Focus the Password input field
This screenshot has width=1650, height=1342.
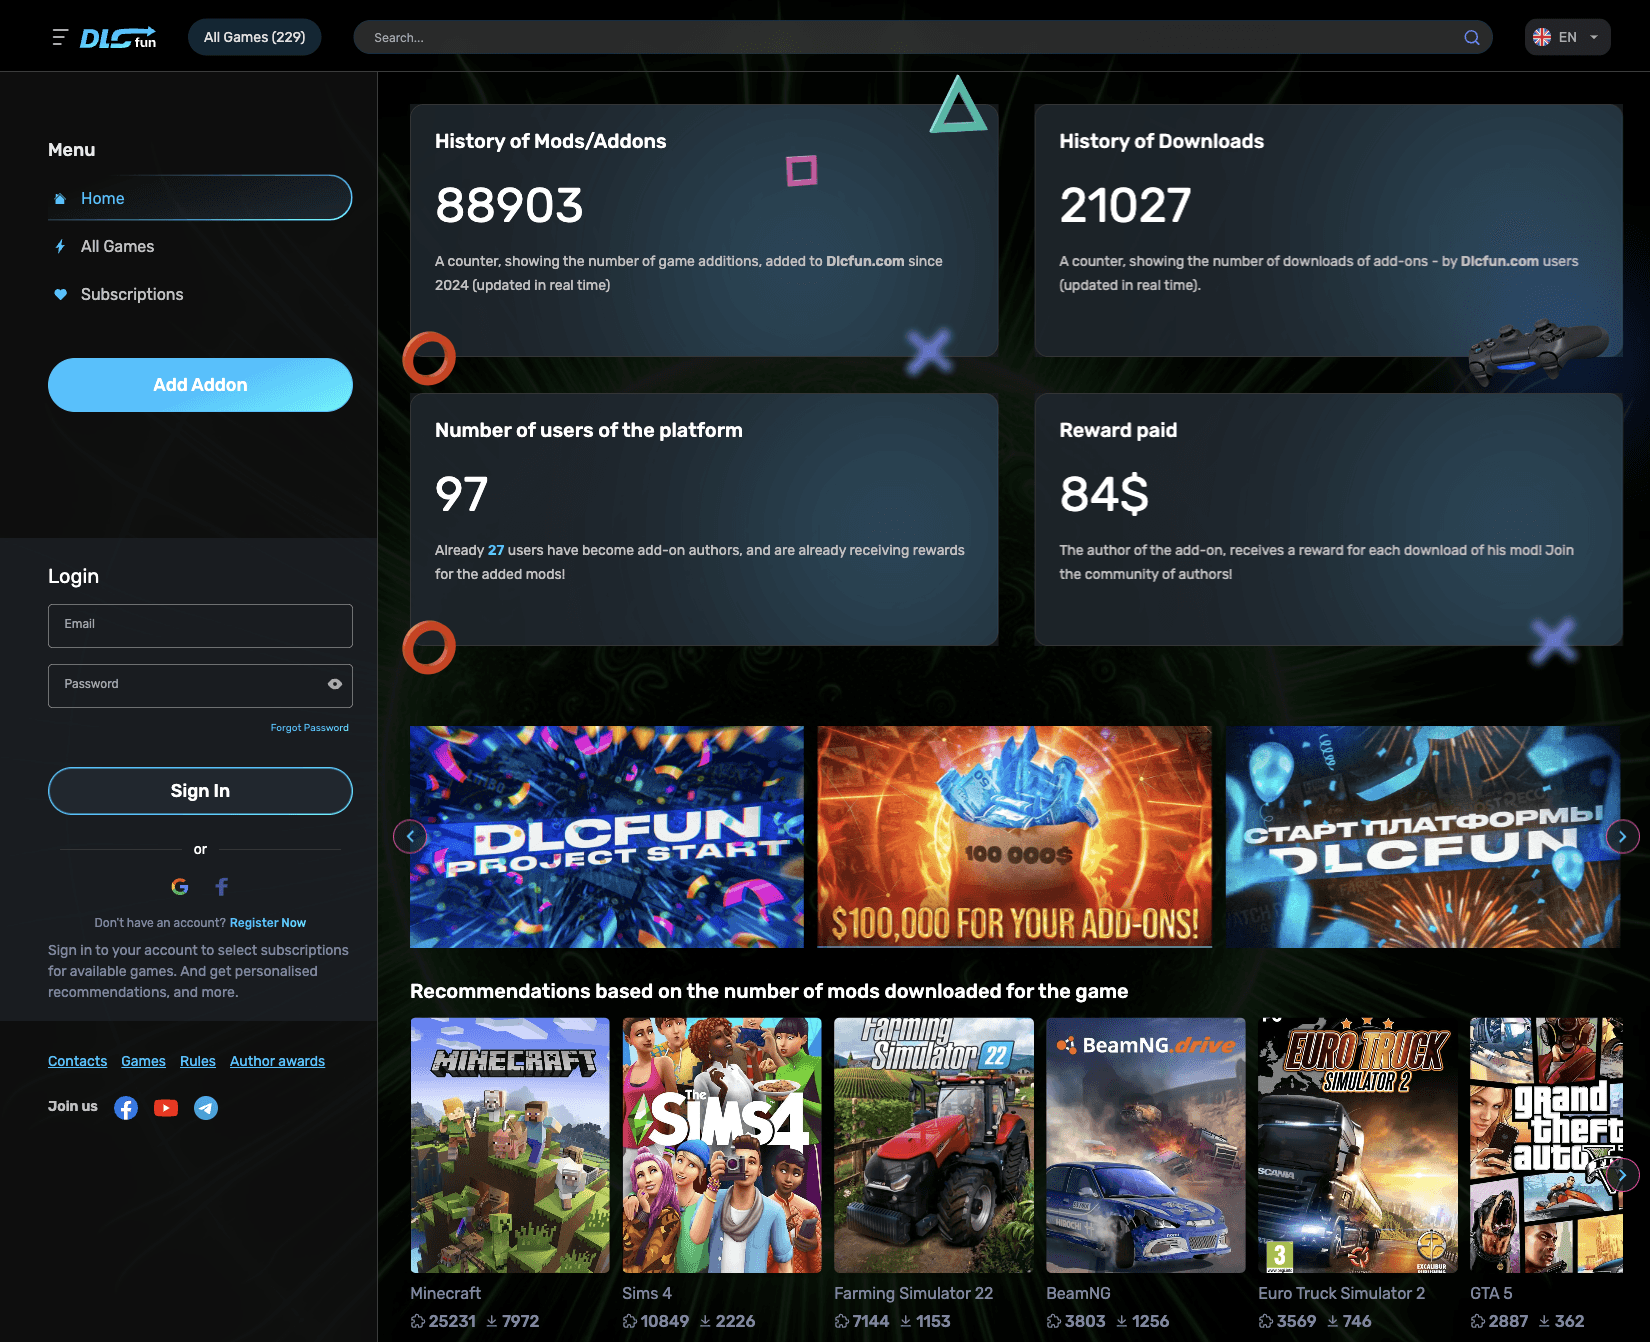[200, 686]
